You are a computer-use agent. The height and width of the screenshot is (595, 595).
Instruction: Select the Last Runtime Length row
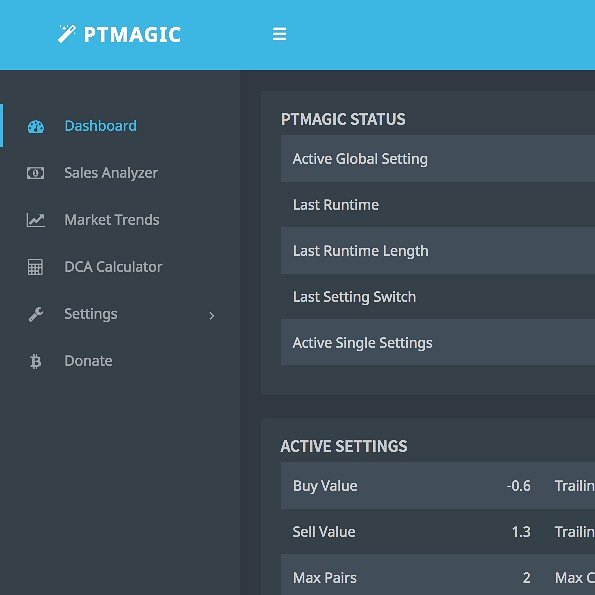pyautogui.click(x=438, y=251)
